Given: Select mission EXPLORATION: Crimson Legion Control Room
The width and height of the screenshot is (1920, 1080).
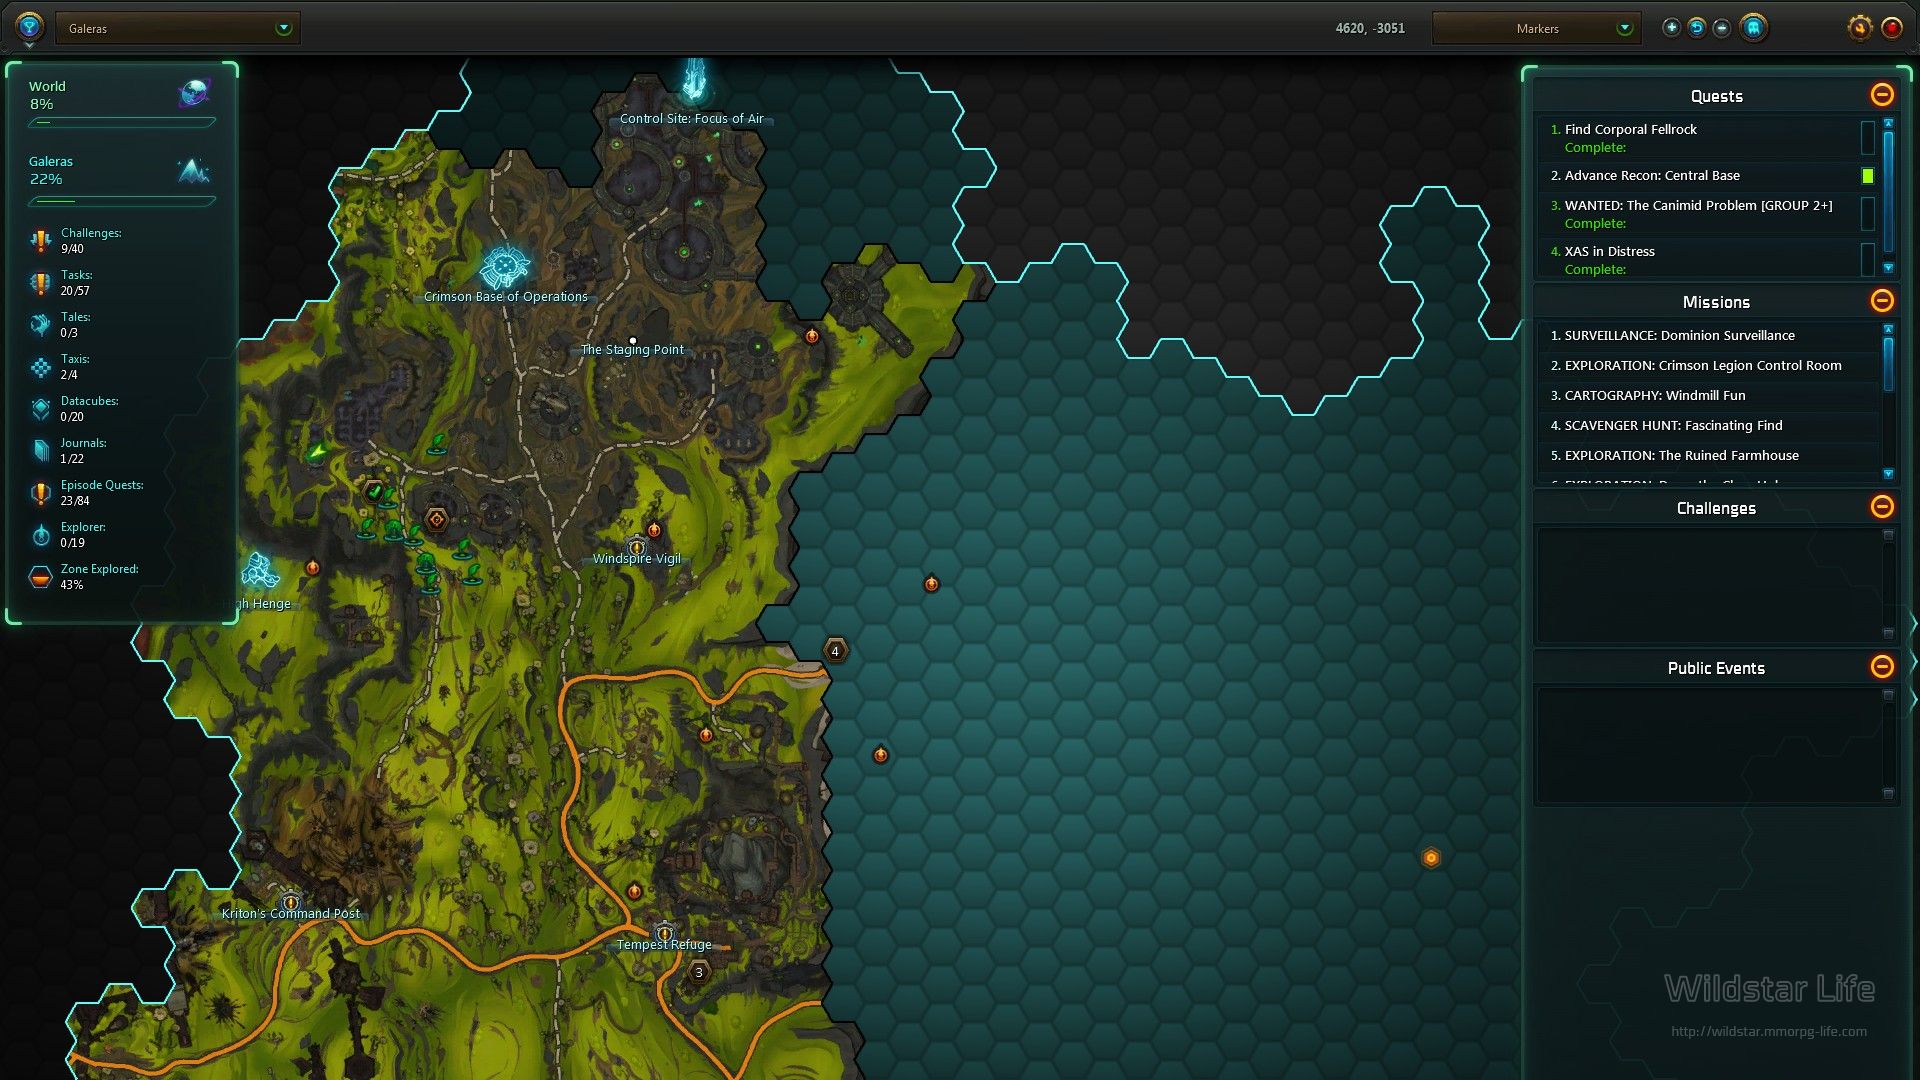Looking at the screenshot, I should click(1708, 366).
